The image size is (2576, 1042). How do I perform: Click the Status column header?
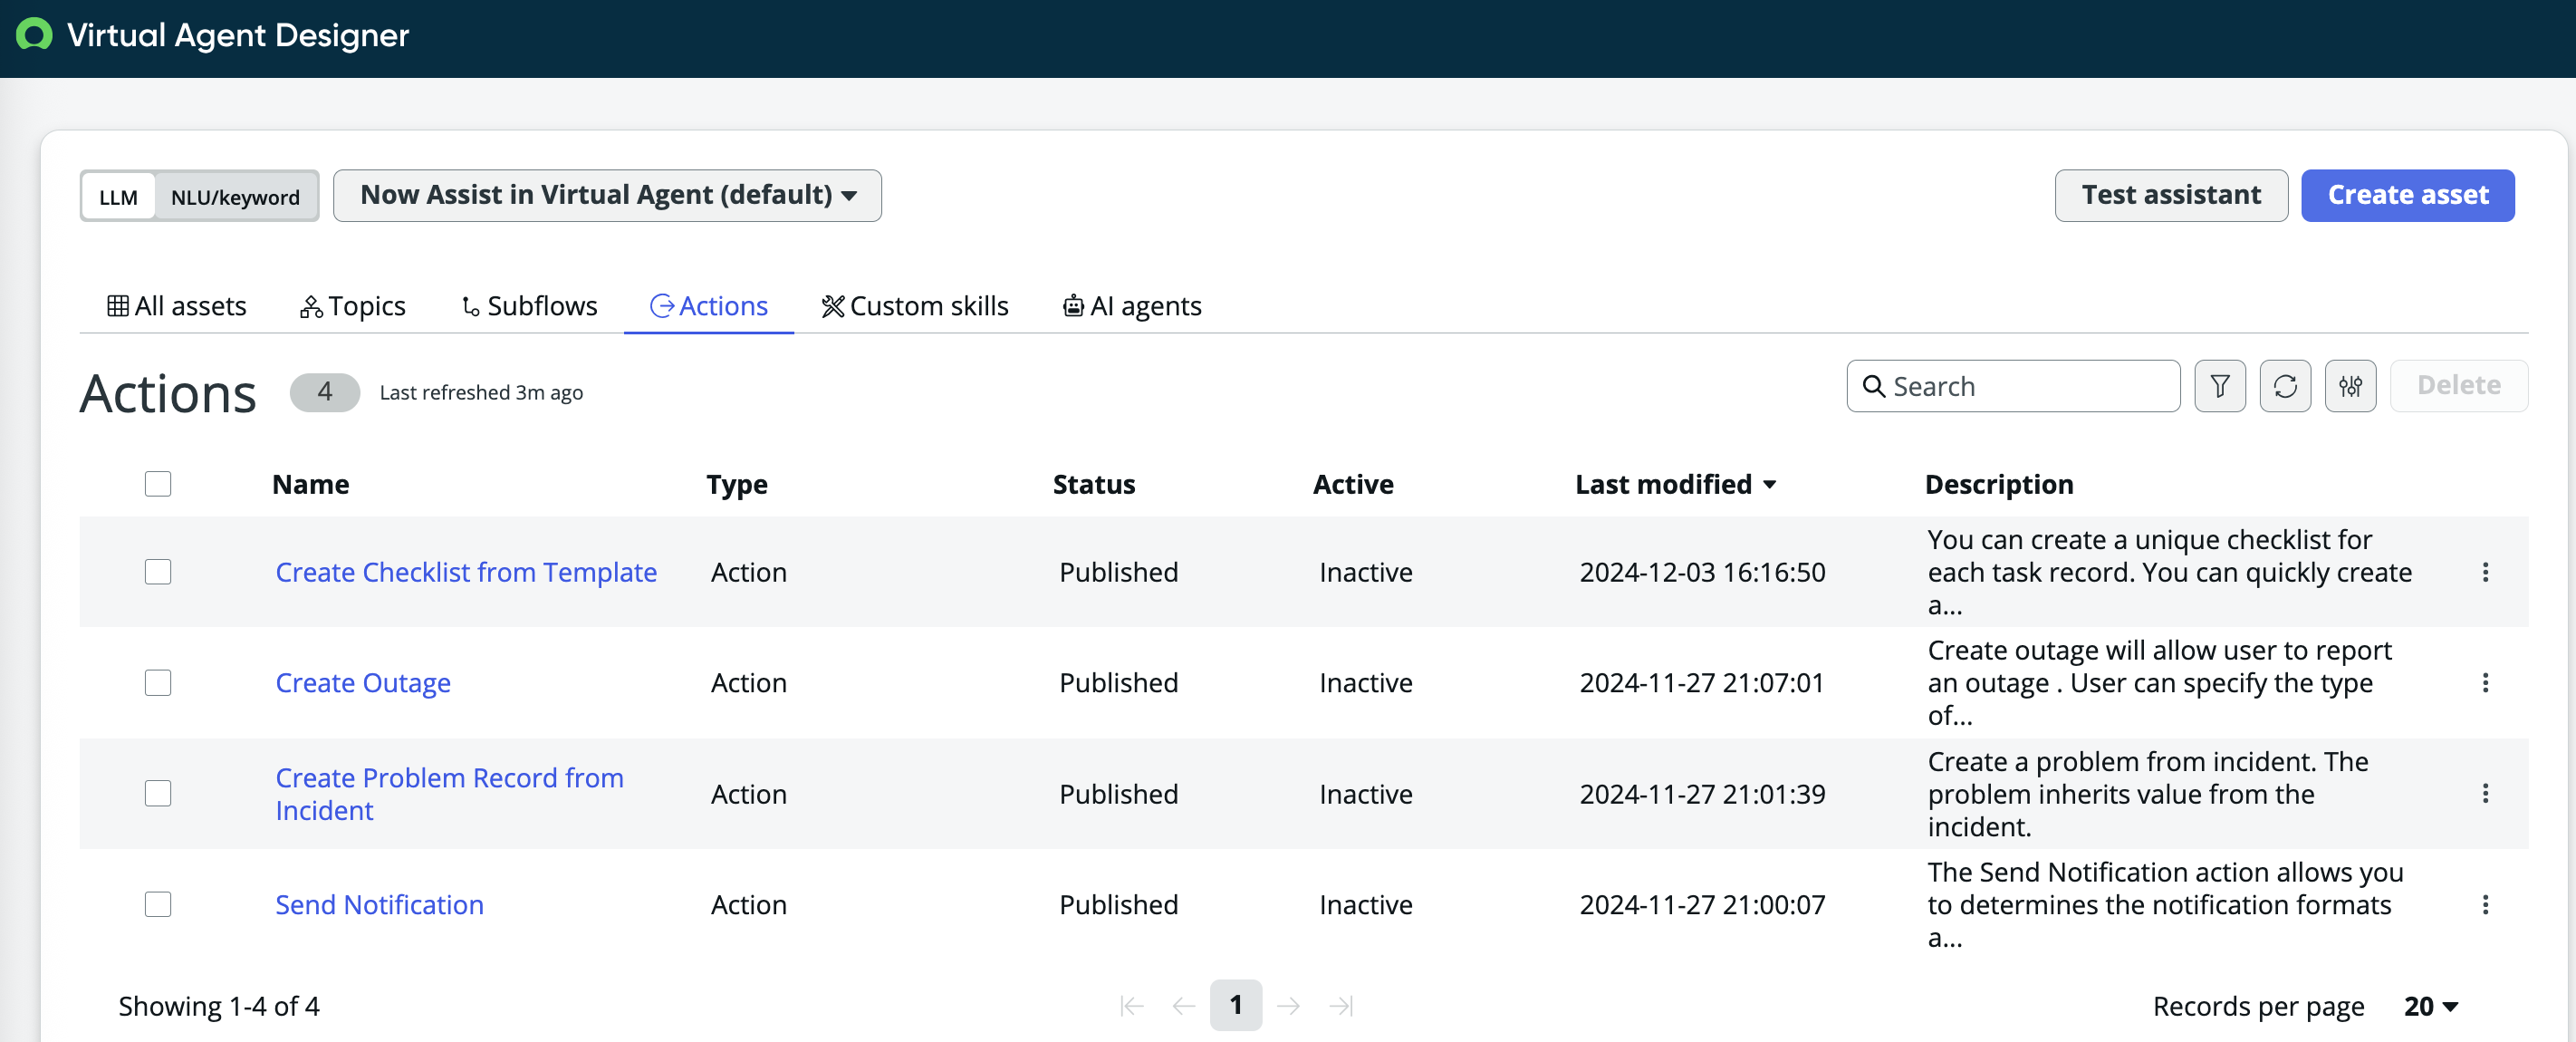pyautogui.click(x=1094, y=484)
